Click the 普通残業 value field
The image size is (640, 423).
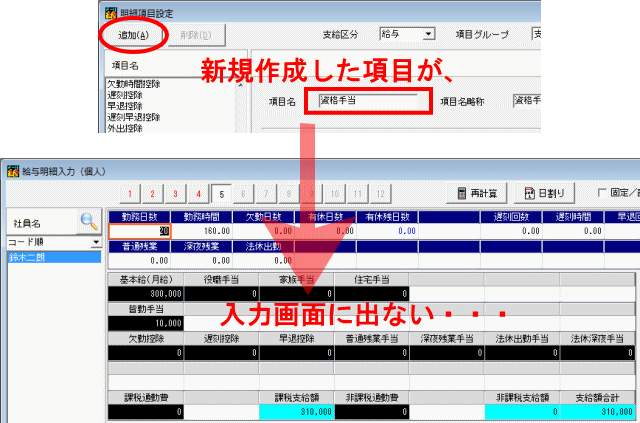(140, 260)
